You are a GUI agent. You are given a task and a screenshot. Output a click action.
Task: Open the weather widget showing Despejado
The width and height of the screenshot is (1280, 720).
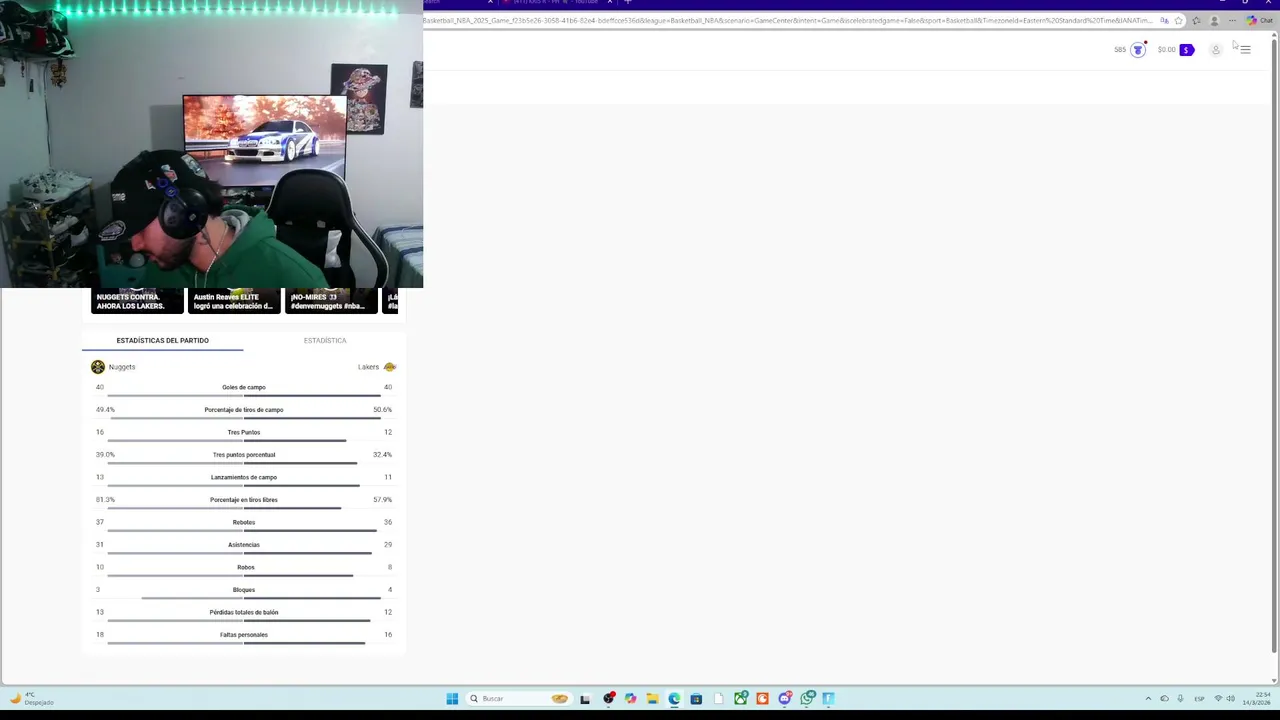30,699
